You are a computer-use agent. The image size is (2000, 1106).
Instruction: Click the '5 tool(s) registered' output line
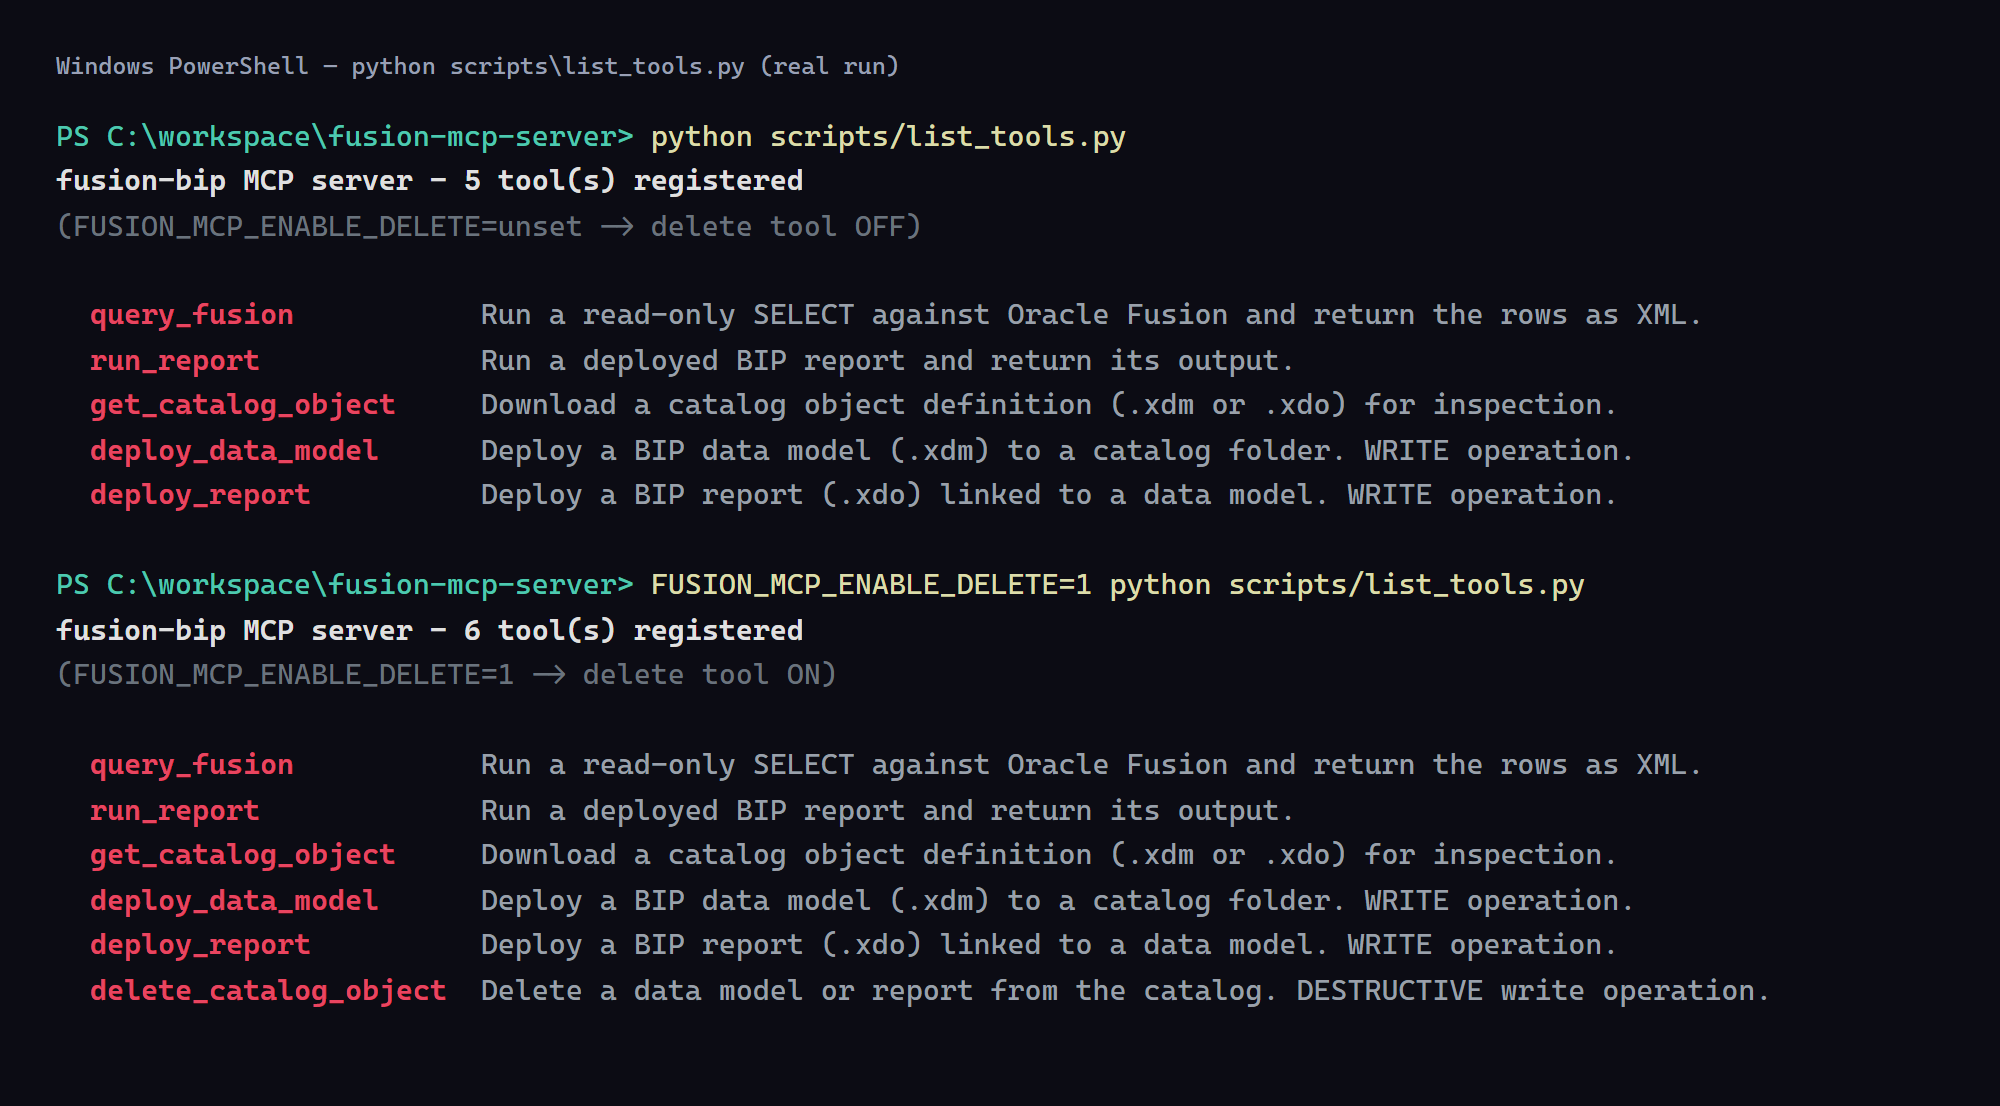pyautogui.click(x=430, y=181)
